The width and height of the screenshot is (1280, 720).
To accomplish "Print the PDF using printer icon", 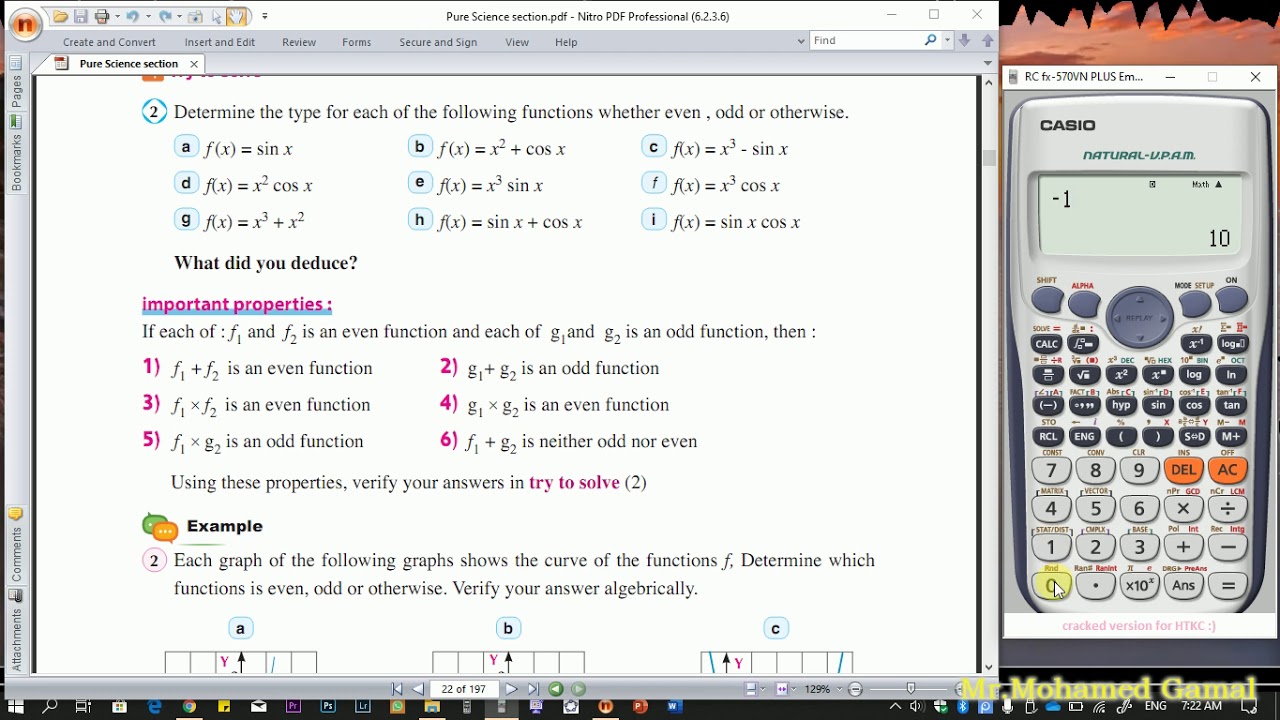I will click(x=101, y=16).
